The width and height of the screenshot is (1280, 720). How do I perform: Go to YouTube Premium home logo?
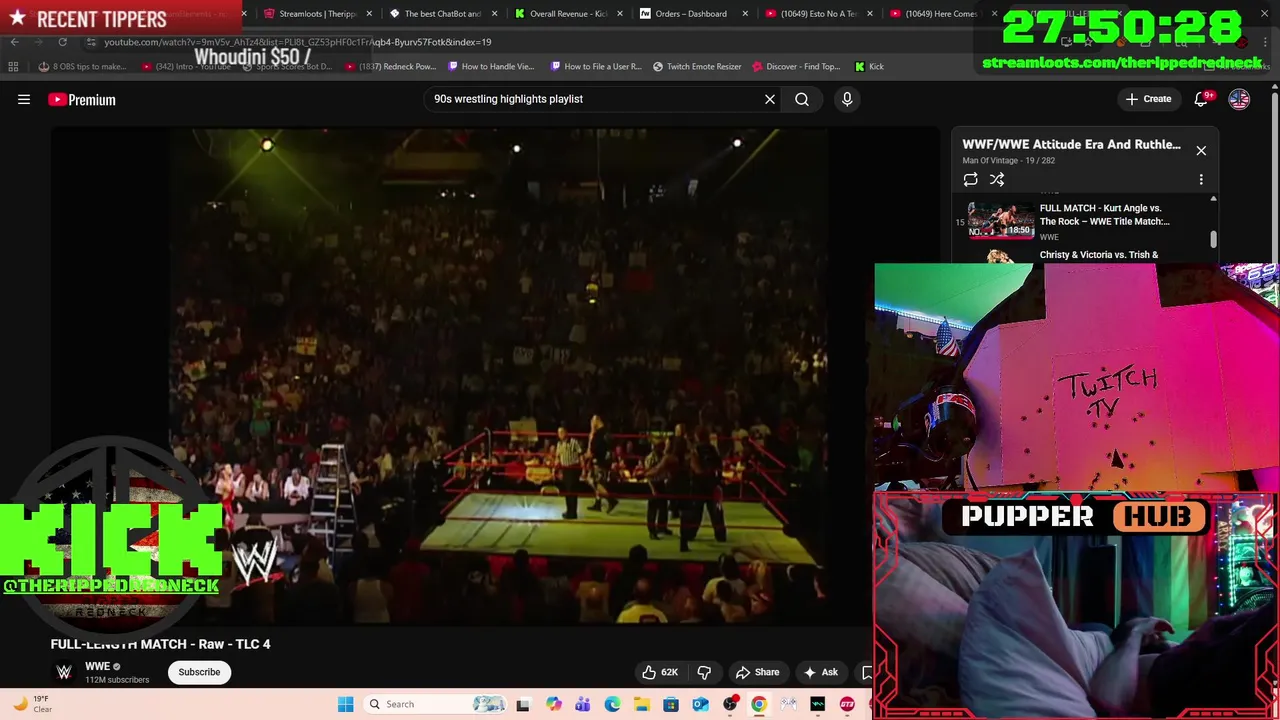(x=82, y=99)
